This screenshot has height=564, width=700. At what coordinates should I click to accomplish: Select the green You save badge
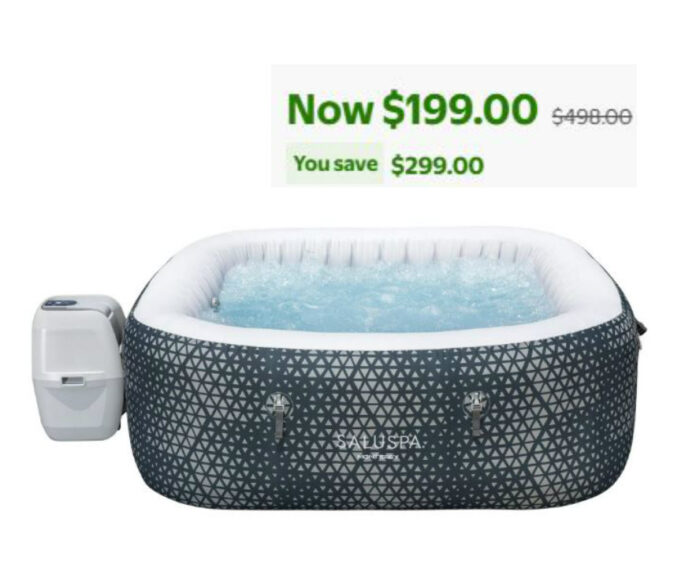335,163
